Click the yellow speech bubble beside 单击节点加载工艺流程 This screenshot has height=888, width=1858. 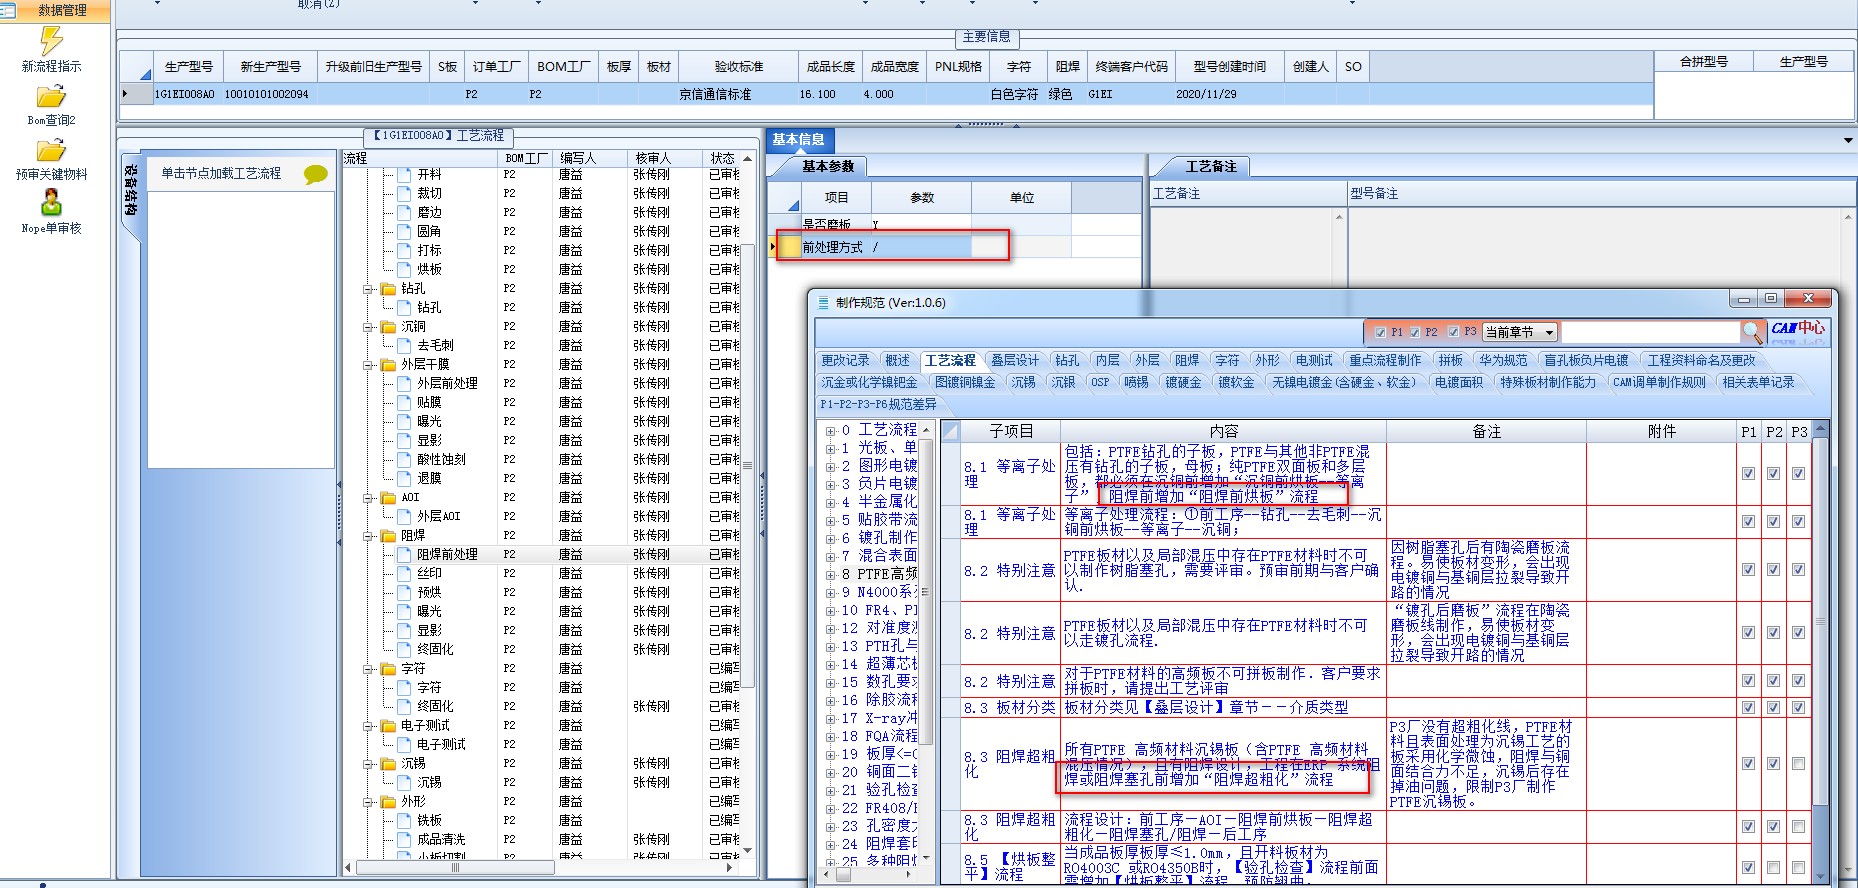tap(316, 175)
